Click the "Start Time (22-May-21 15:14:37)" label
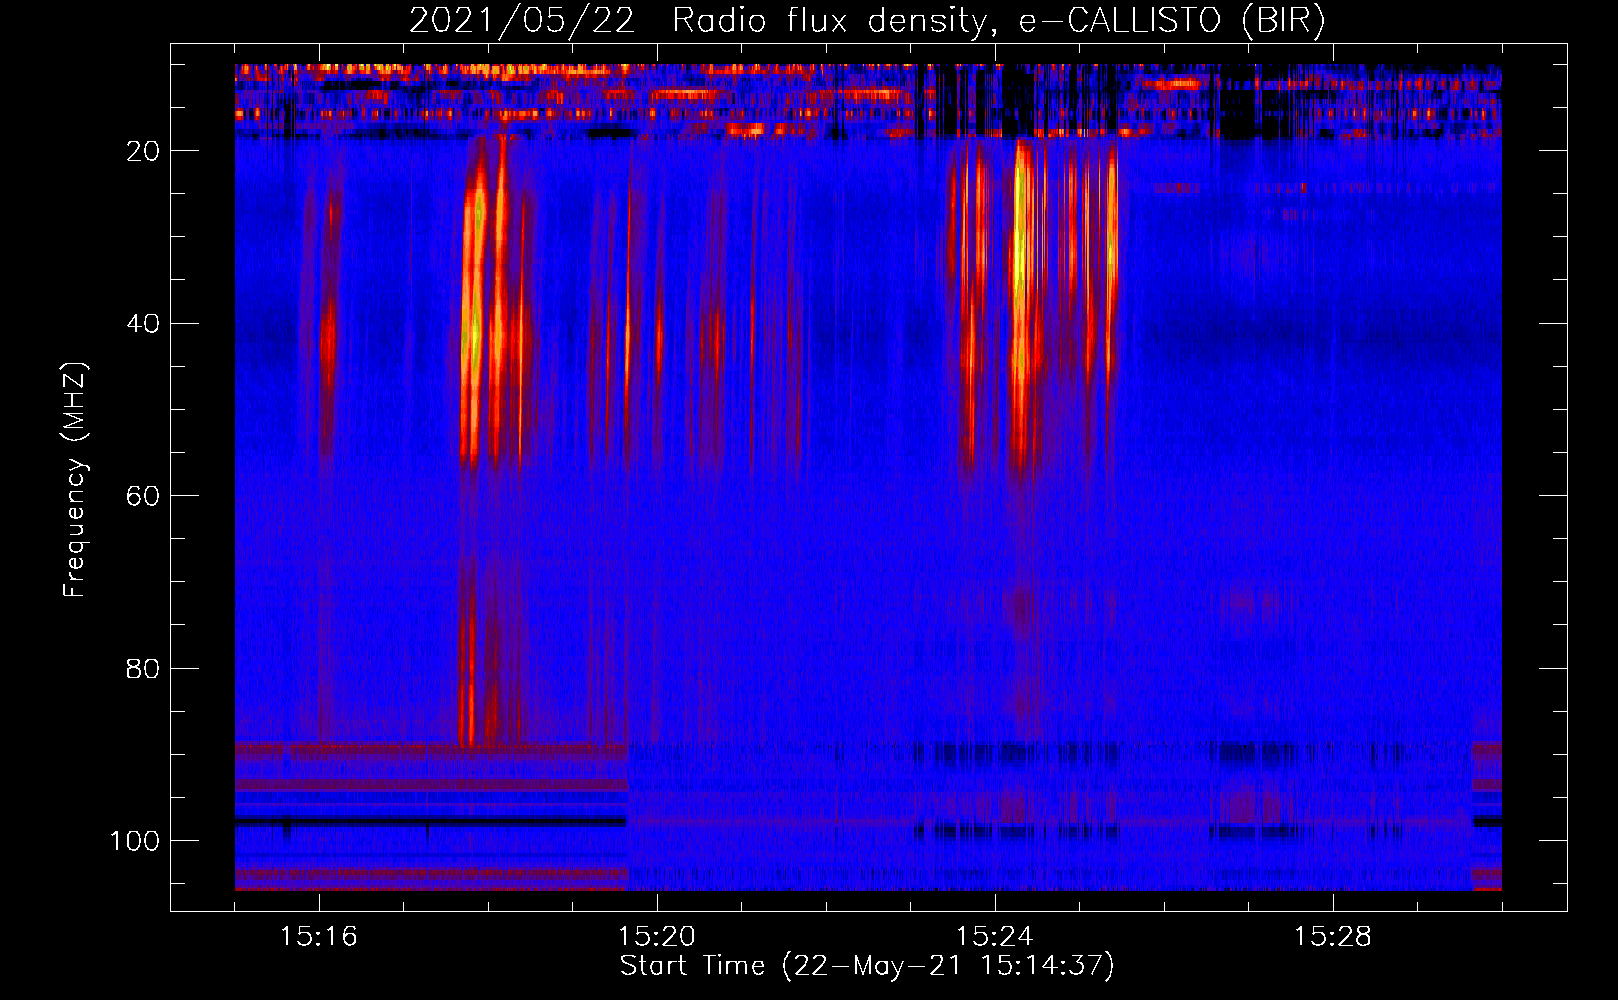This screenshot has height=1000, width=1618. (867, 966)
